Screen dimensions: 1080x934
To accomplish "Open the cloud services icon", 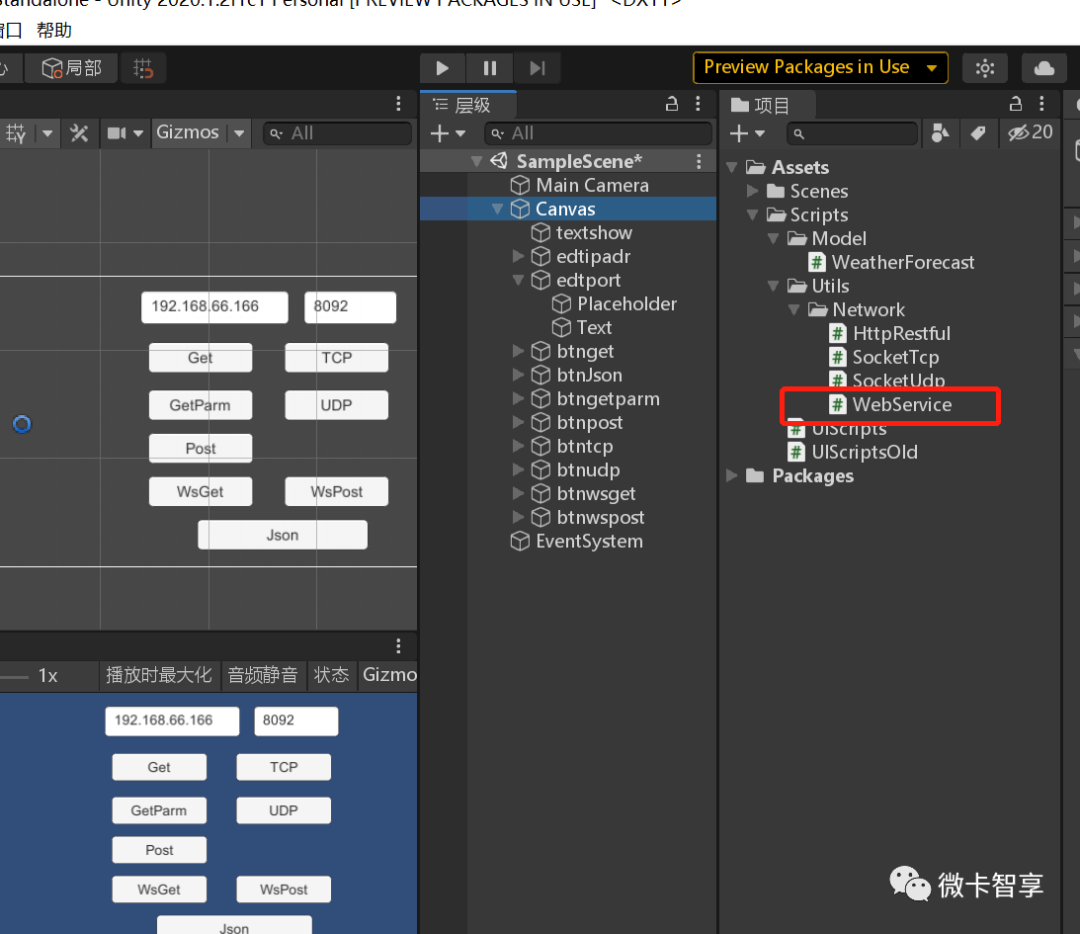I will [x=1044, y=68].
